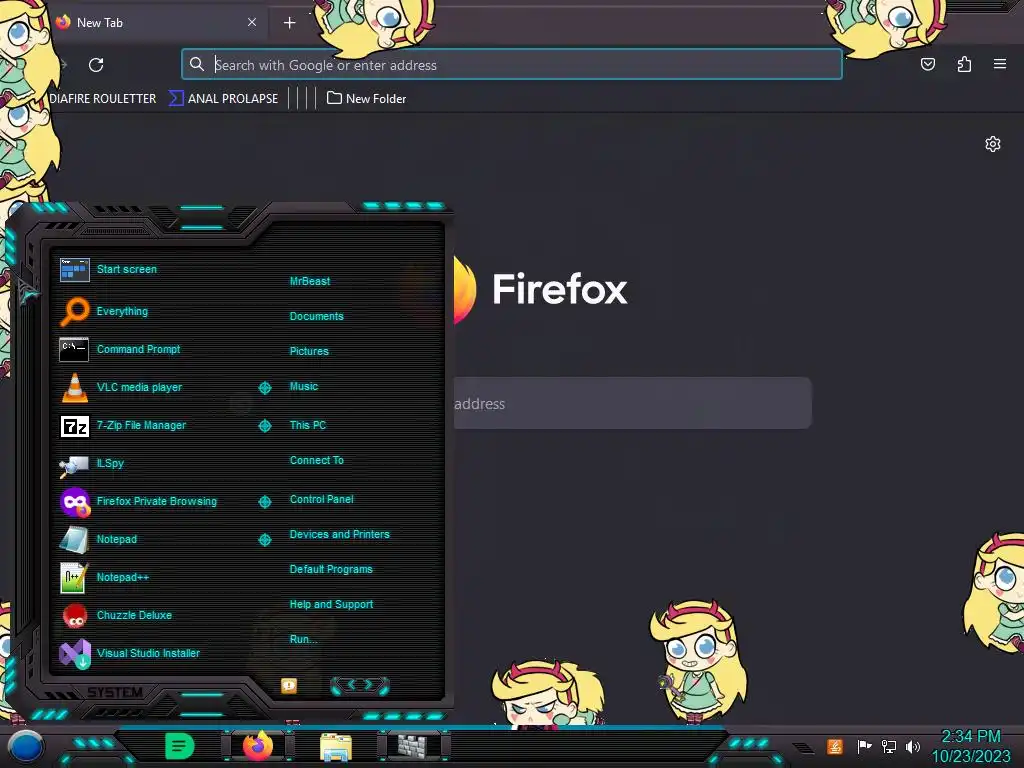Open the MrBeast user folder

tap(310, 281)
